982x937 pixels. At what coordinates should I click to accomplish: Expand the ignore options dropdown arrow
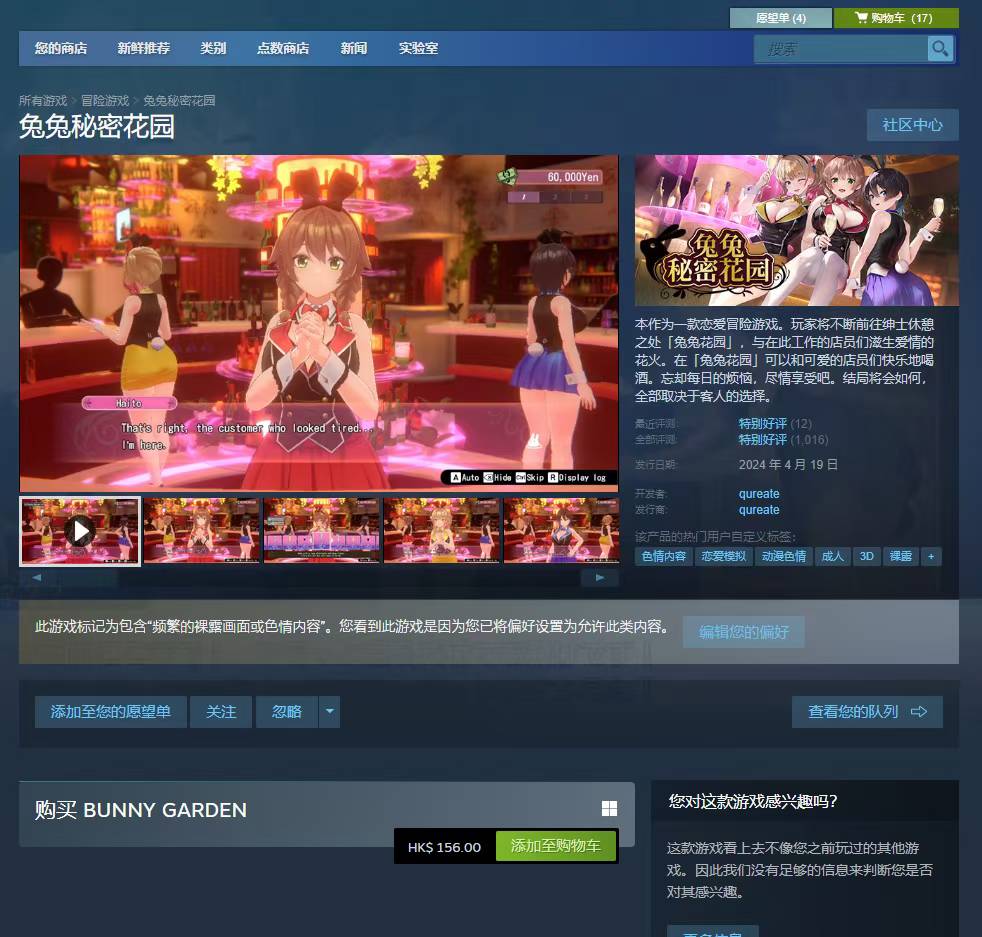coord(329,712)
